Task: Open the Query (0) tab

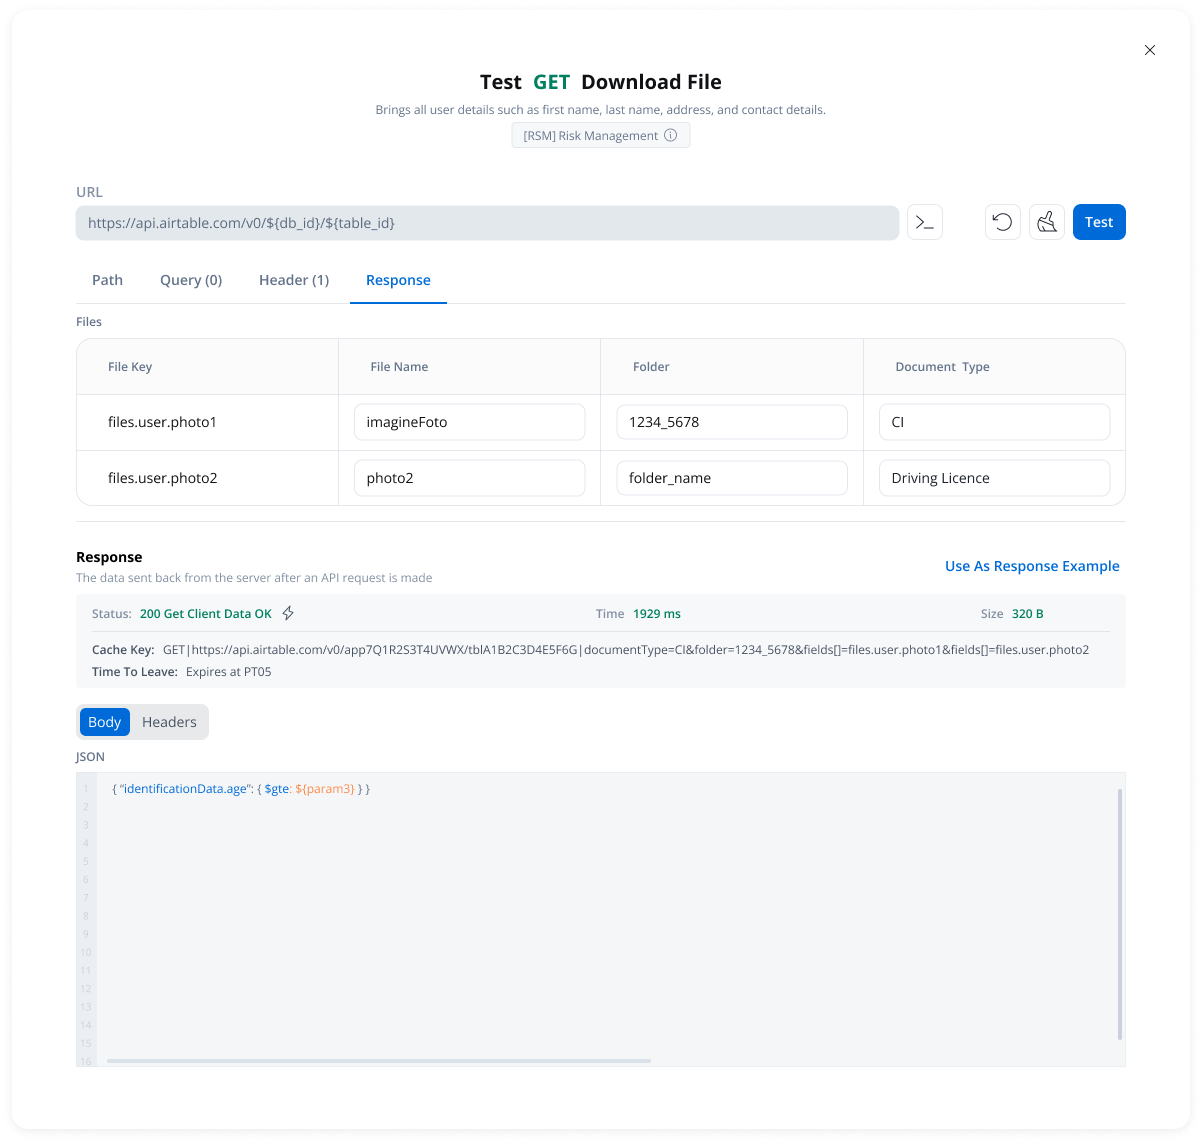Action: point(191,280)
